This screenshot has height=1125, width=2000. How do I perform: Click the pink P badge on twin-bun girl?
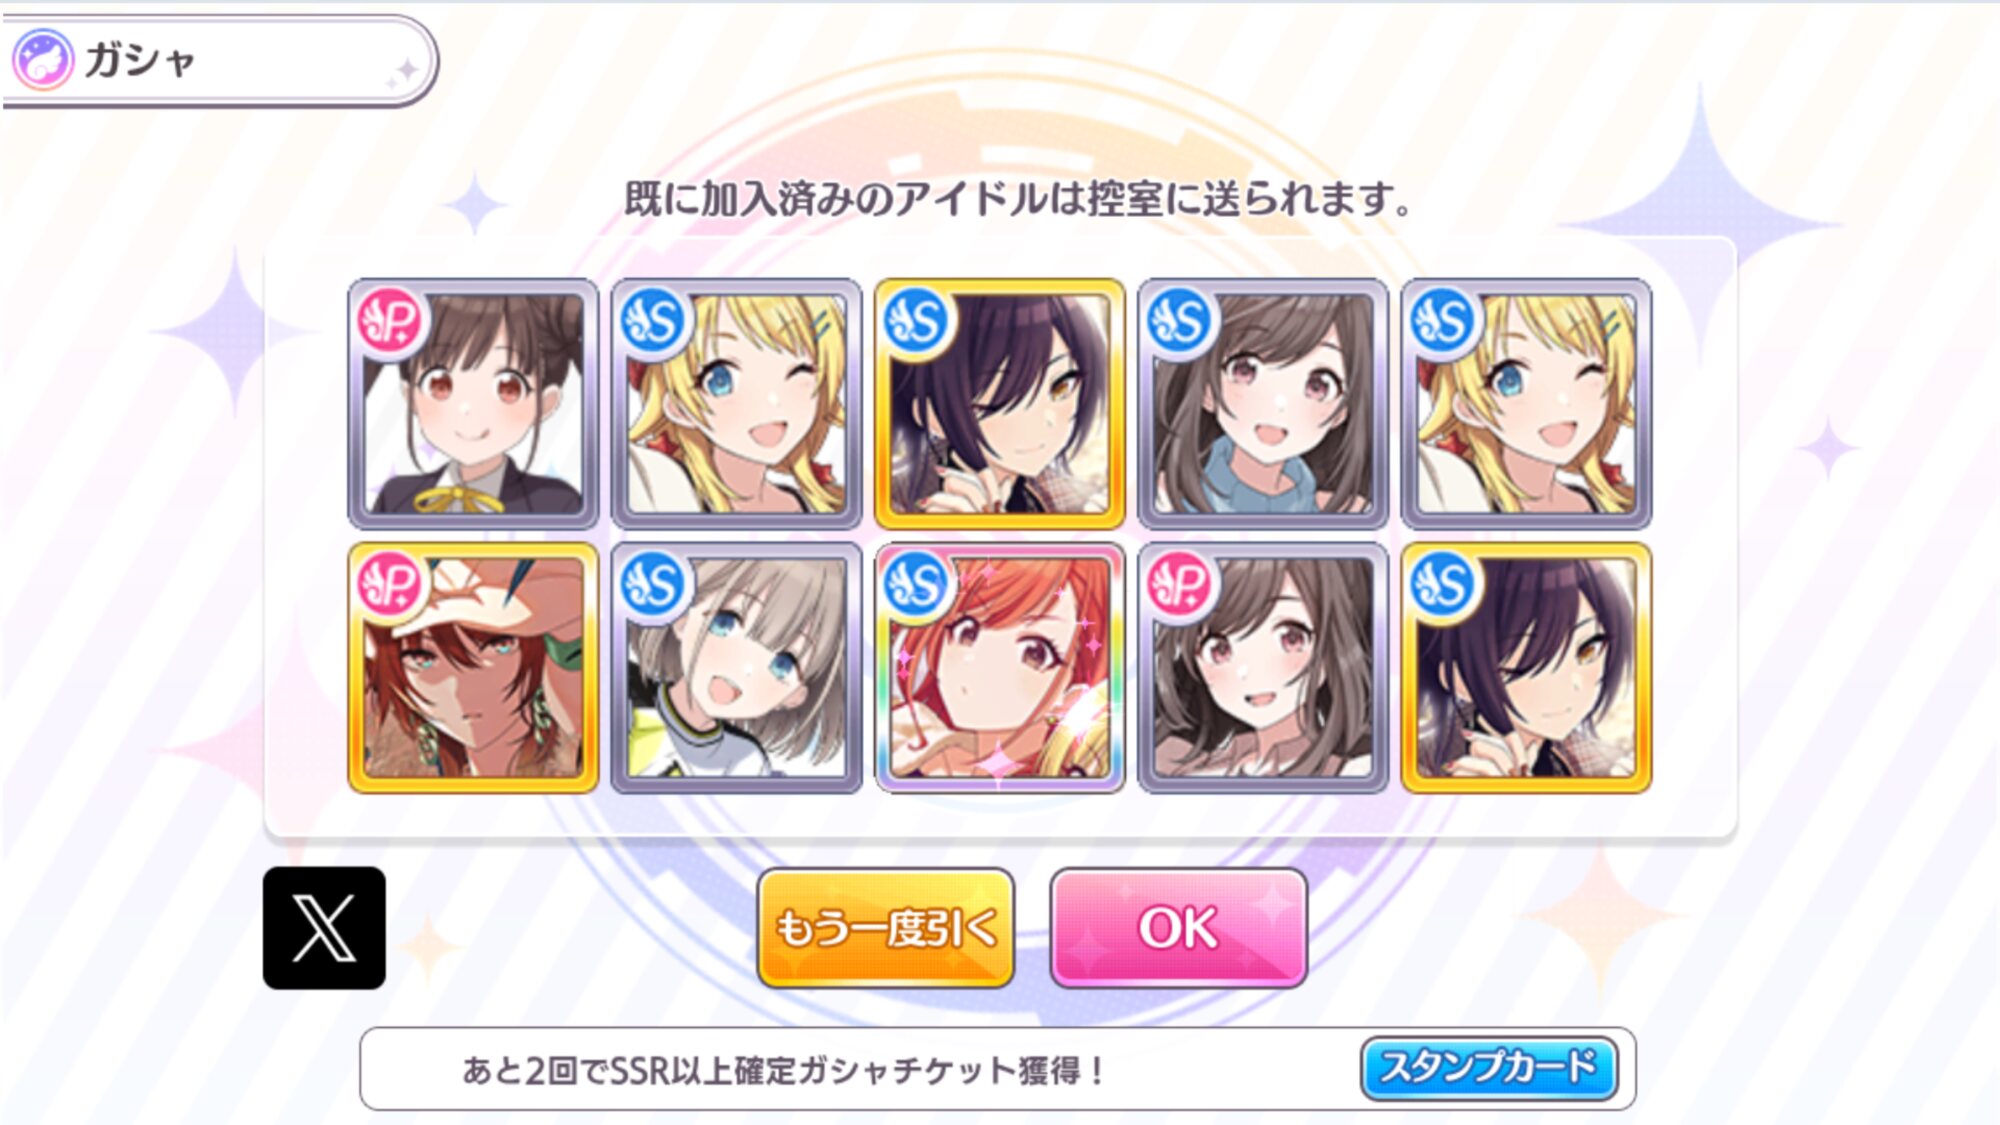390,321
